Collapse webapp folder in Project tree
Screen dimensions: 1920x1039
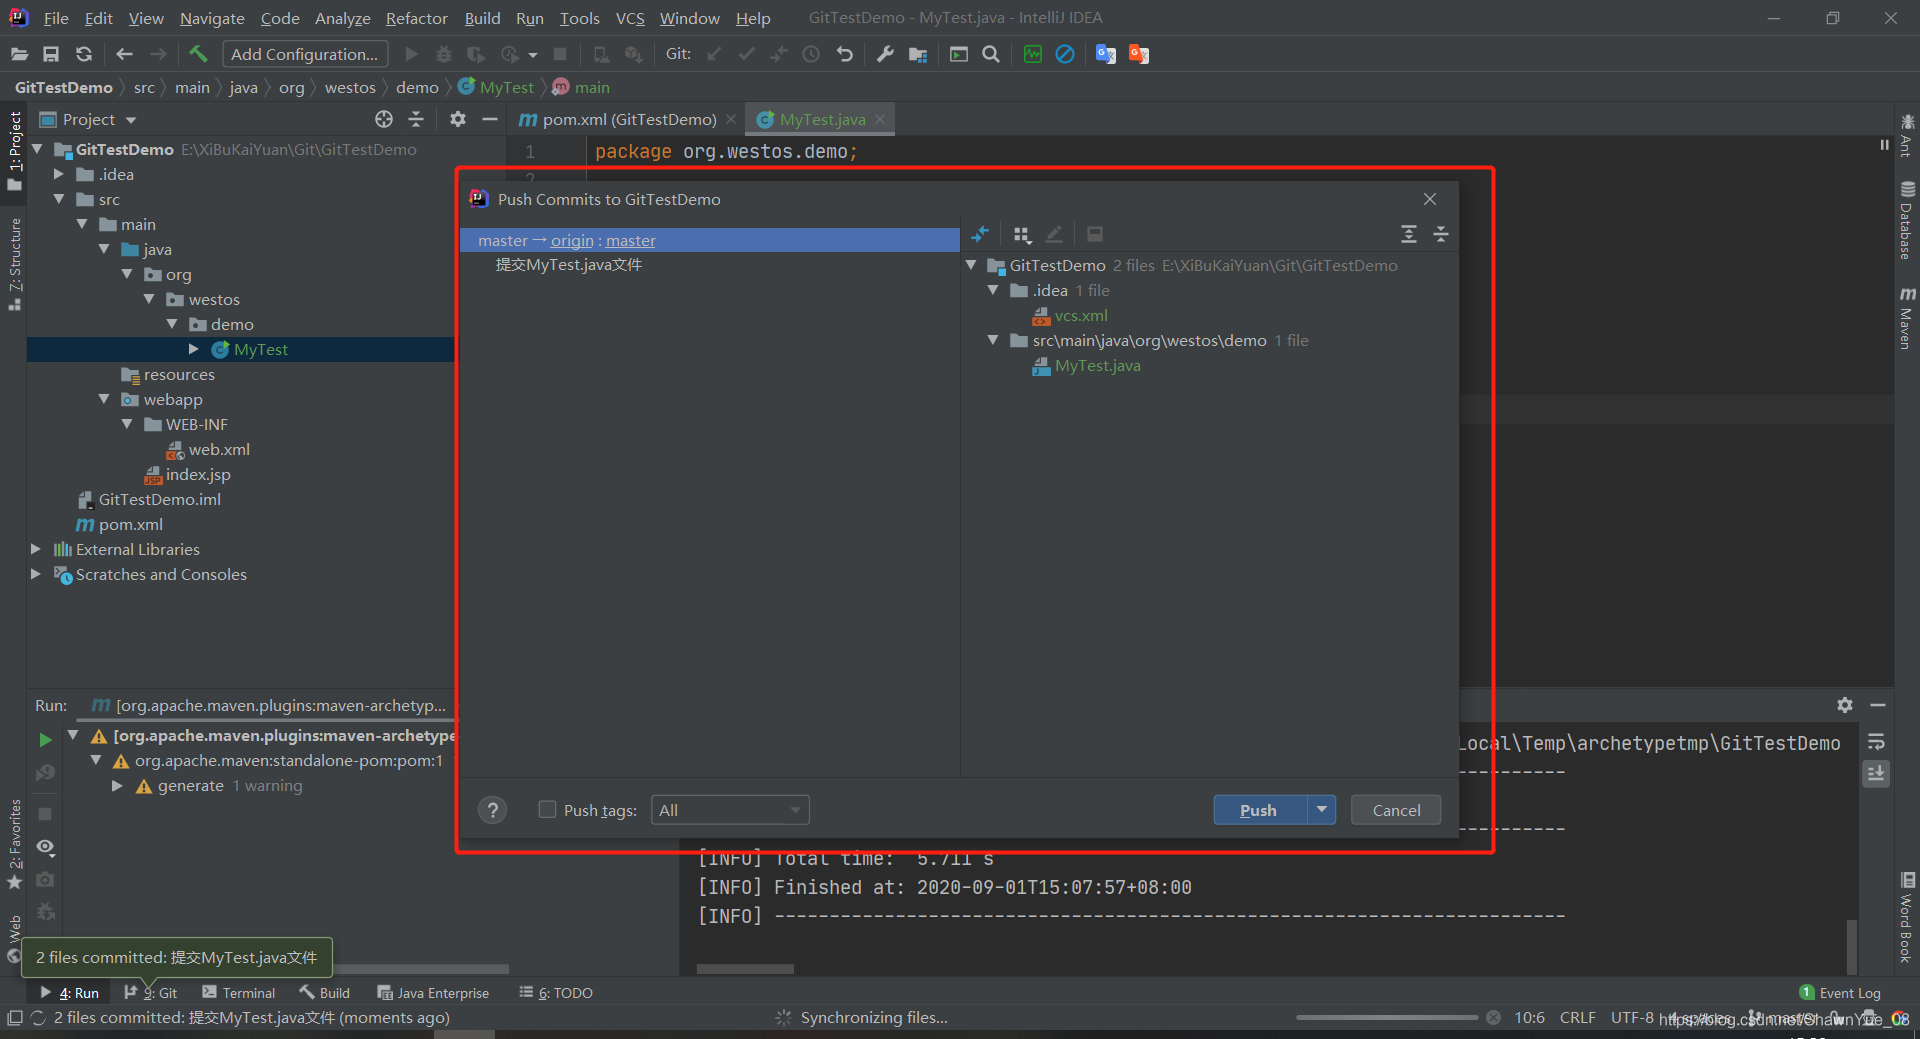(104, 399)
